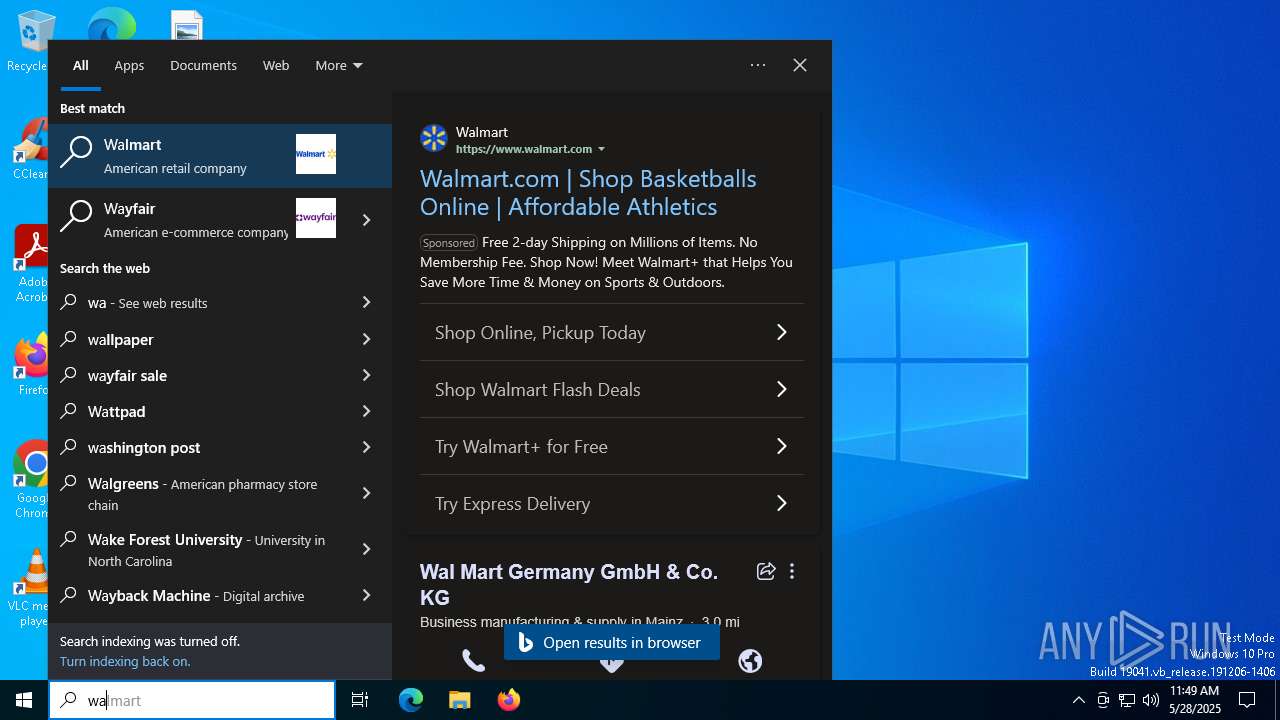Click the Walmart spark logo in preview
1280x720 pixels.
pos(434,139)
